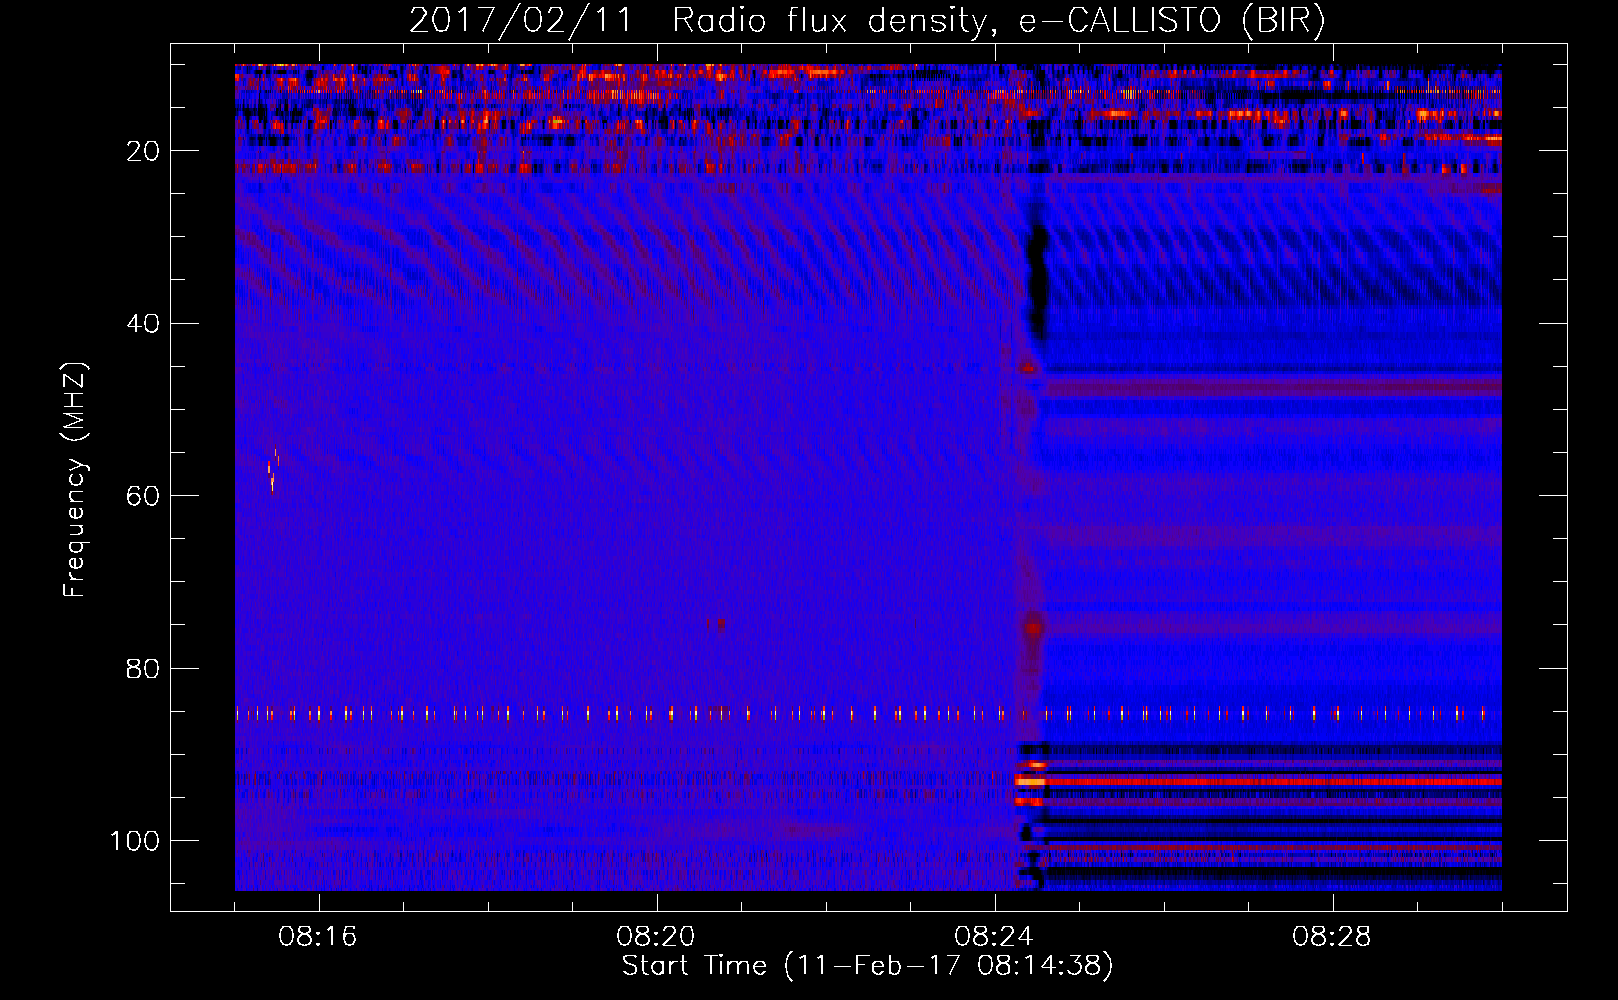Click the 08:16 time tick label
1618x1000 pixels.
[x=318, y=937]
